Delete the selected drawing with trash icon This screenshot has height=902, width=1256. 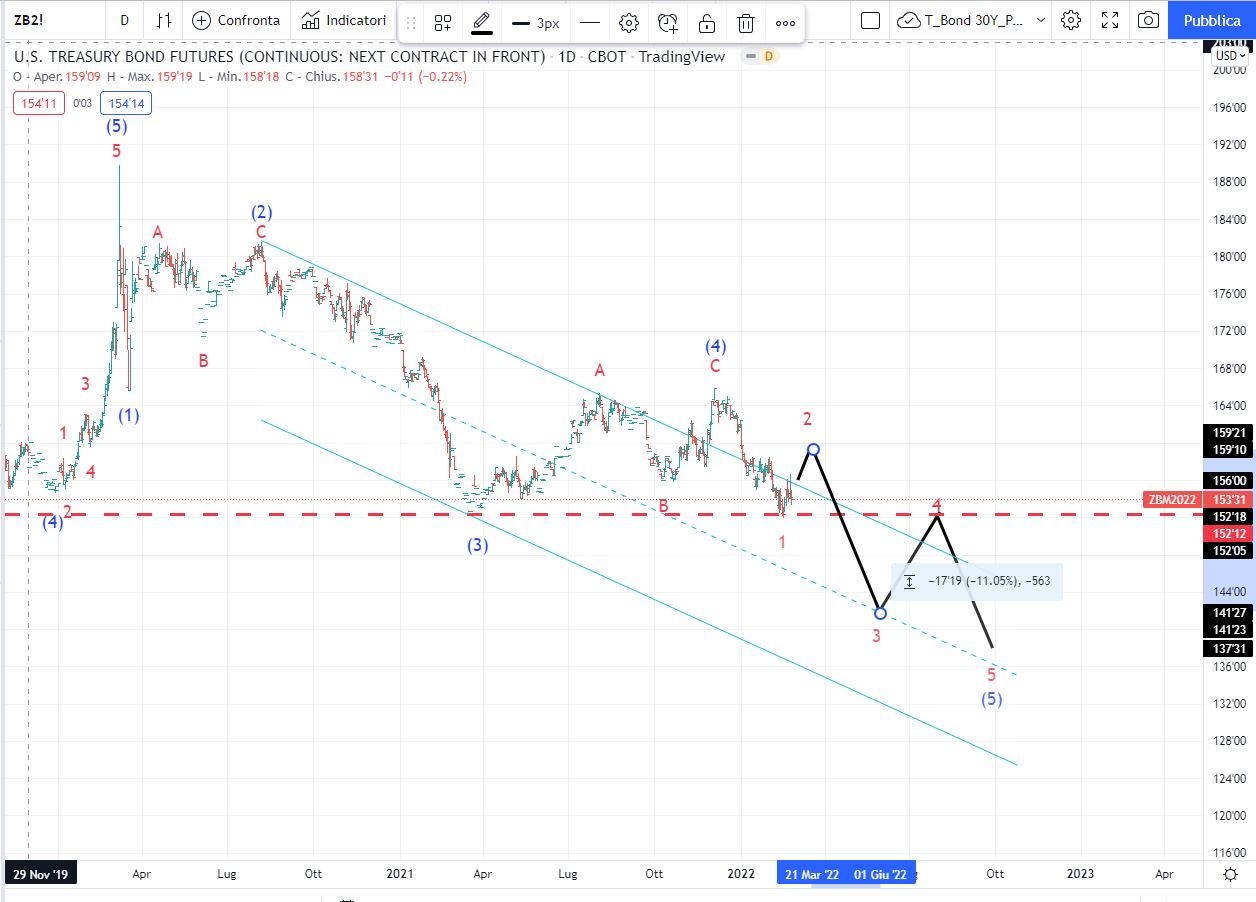coord(746,22)
